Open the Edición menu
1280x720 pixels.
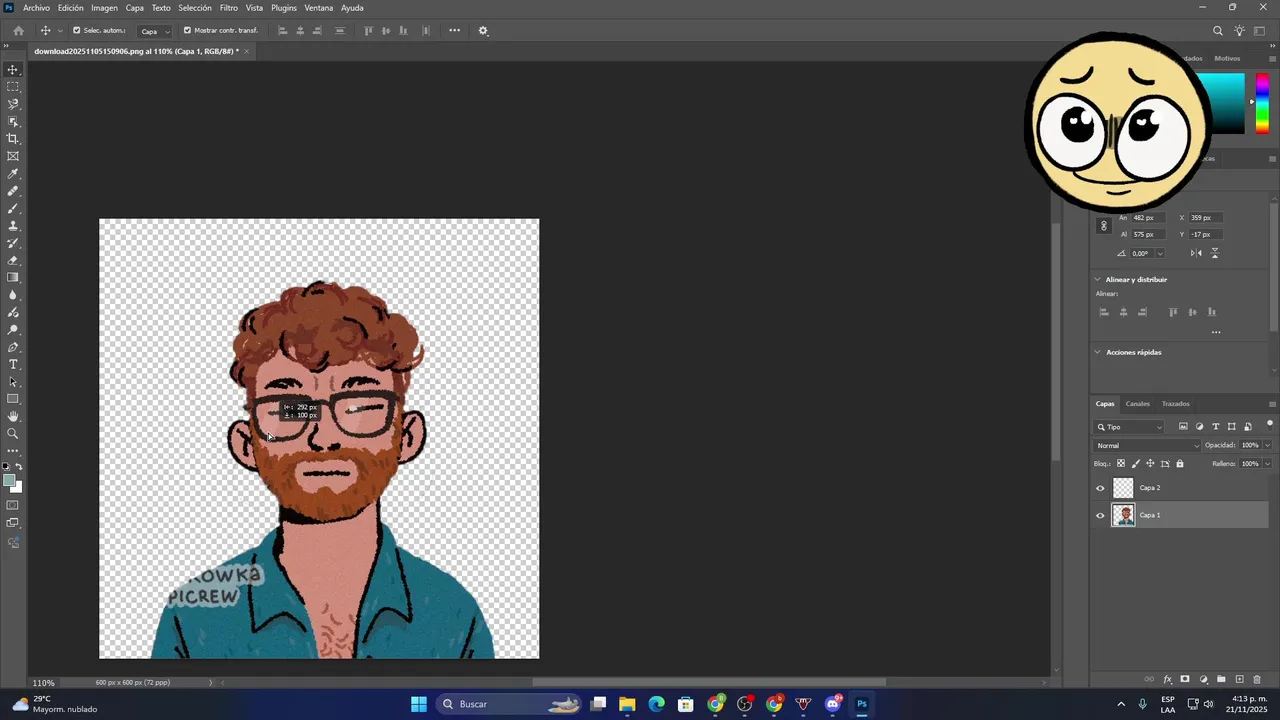click(x=70, y=8)
